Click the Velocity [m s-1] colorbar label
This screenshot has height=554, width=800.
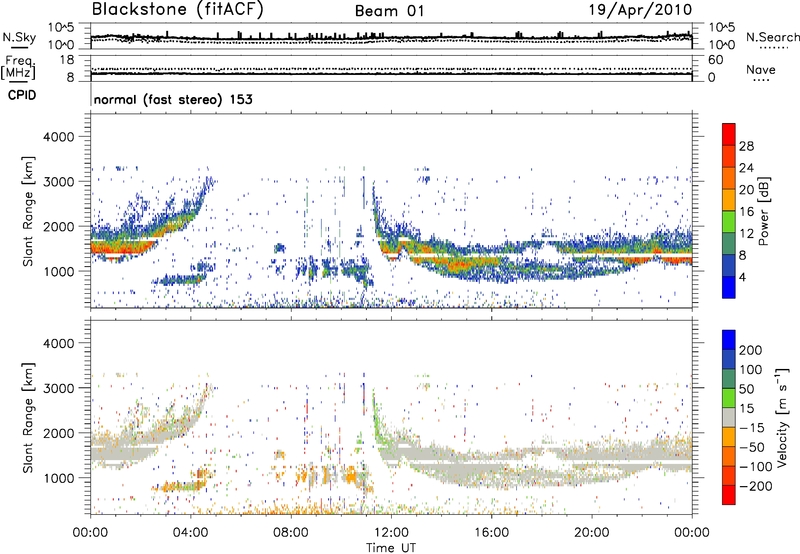pos(782,418)
